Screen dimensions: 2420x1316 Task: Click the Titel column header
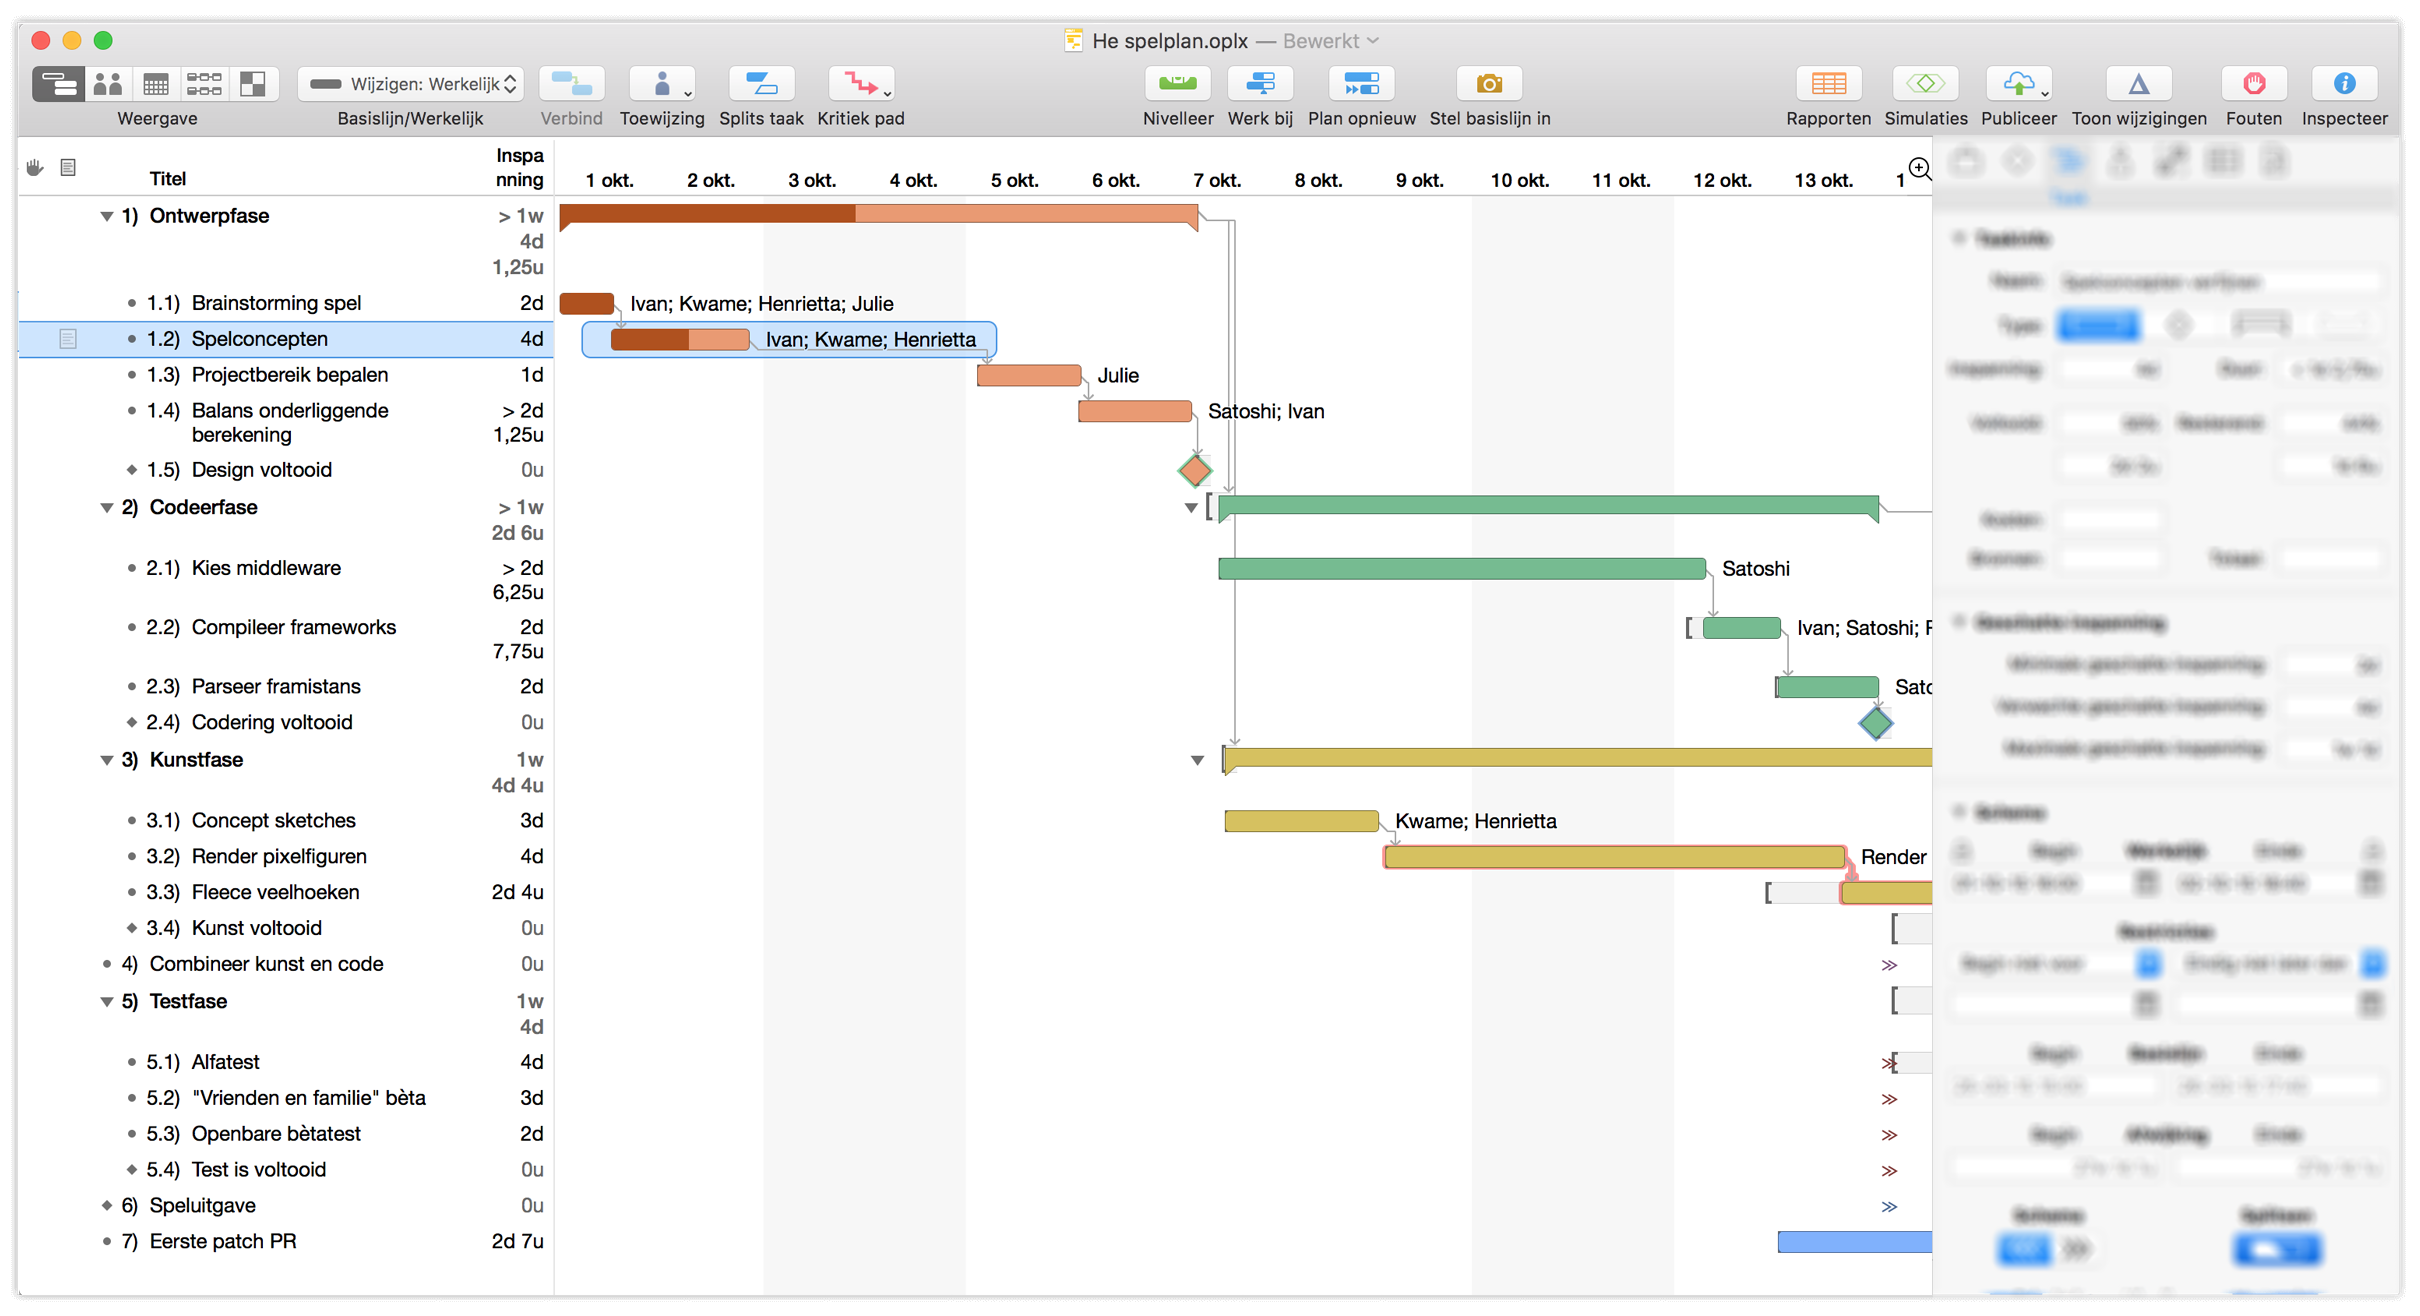click(168, 179)
